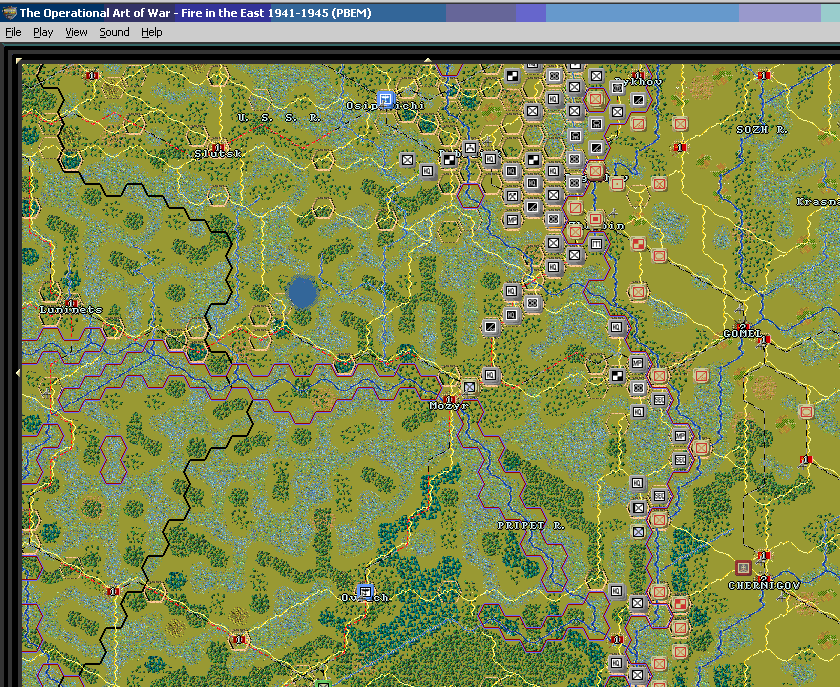Select the MP unit below the engineer unit
Image resolution: width=840 pixels, height=687 pixels.
512,220
